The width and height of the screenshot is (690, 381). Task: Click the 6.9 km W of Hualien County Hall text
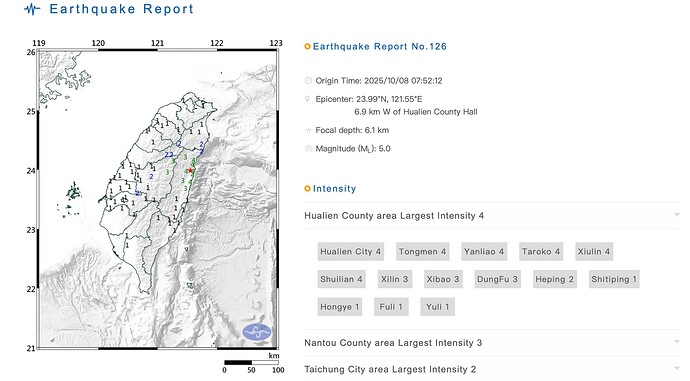click(416, 112)
